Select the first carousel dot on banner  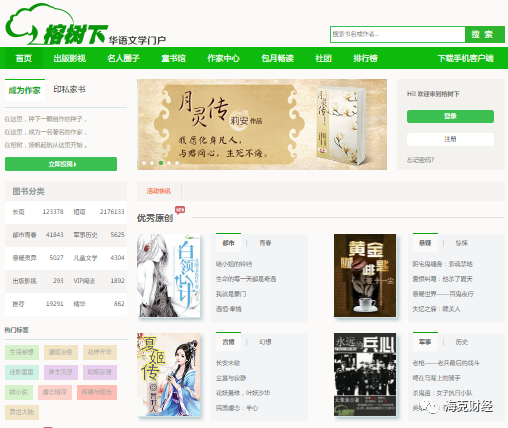coord(144,163)
